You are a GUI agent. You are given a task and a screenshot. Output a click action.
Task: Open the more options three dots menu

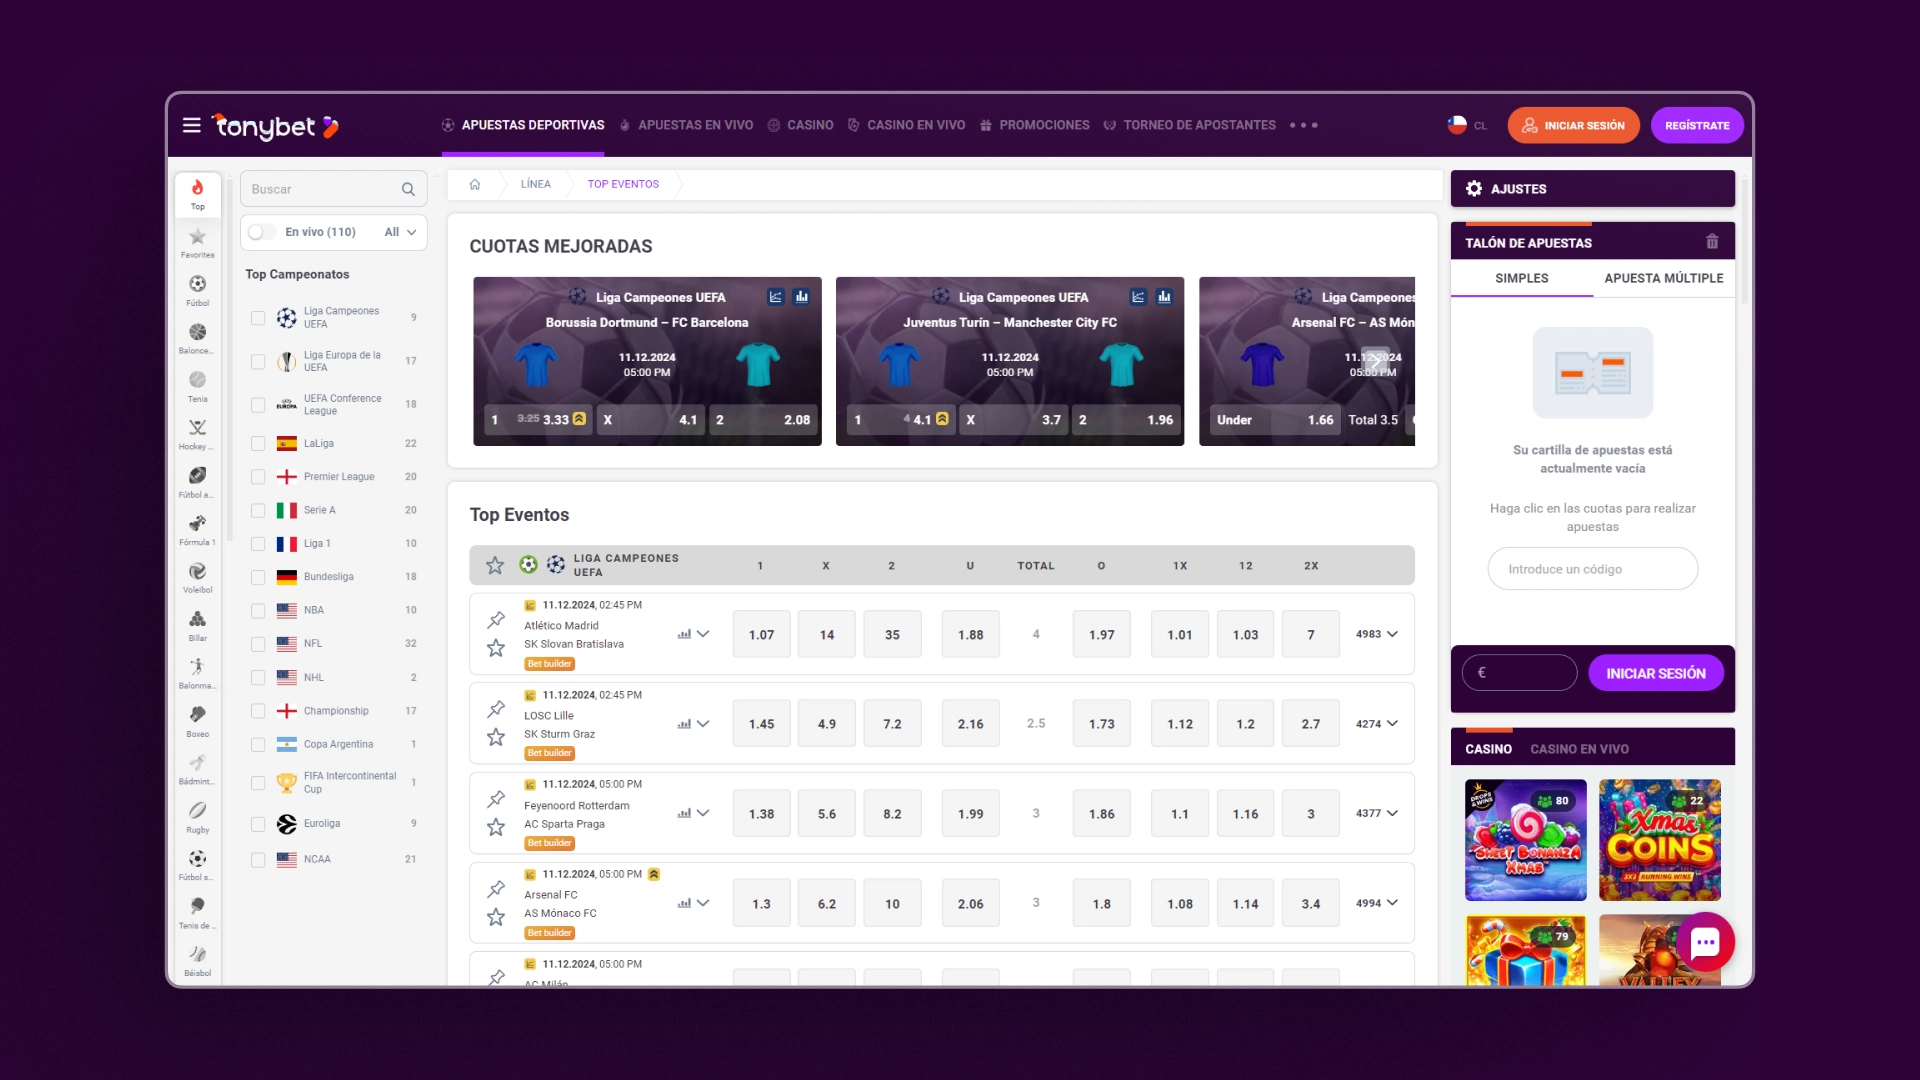pos(1303,125)
